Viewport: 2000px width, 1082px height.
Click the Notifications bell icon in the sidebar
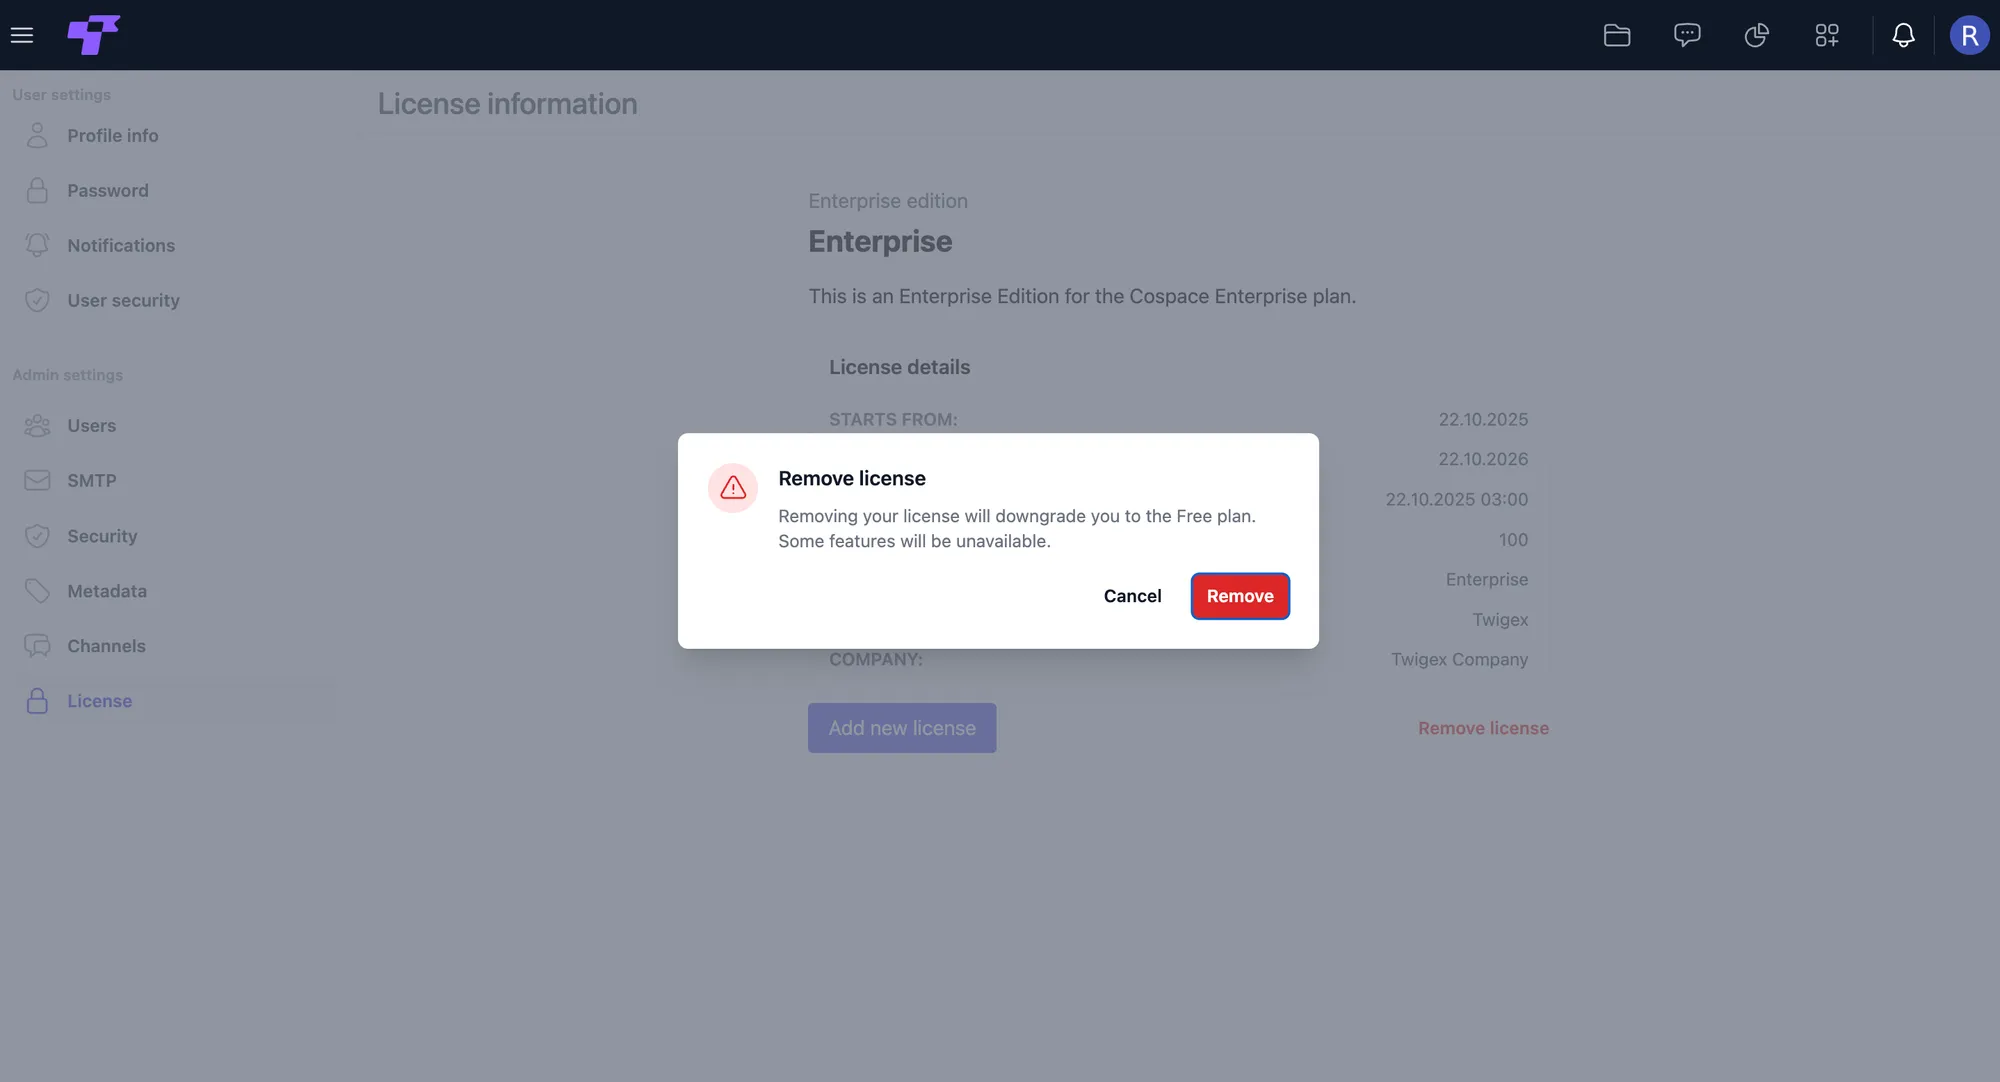click(37, 245)
